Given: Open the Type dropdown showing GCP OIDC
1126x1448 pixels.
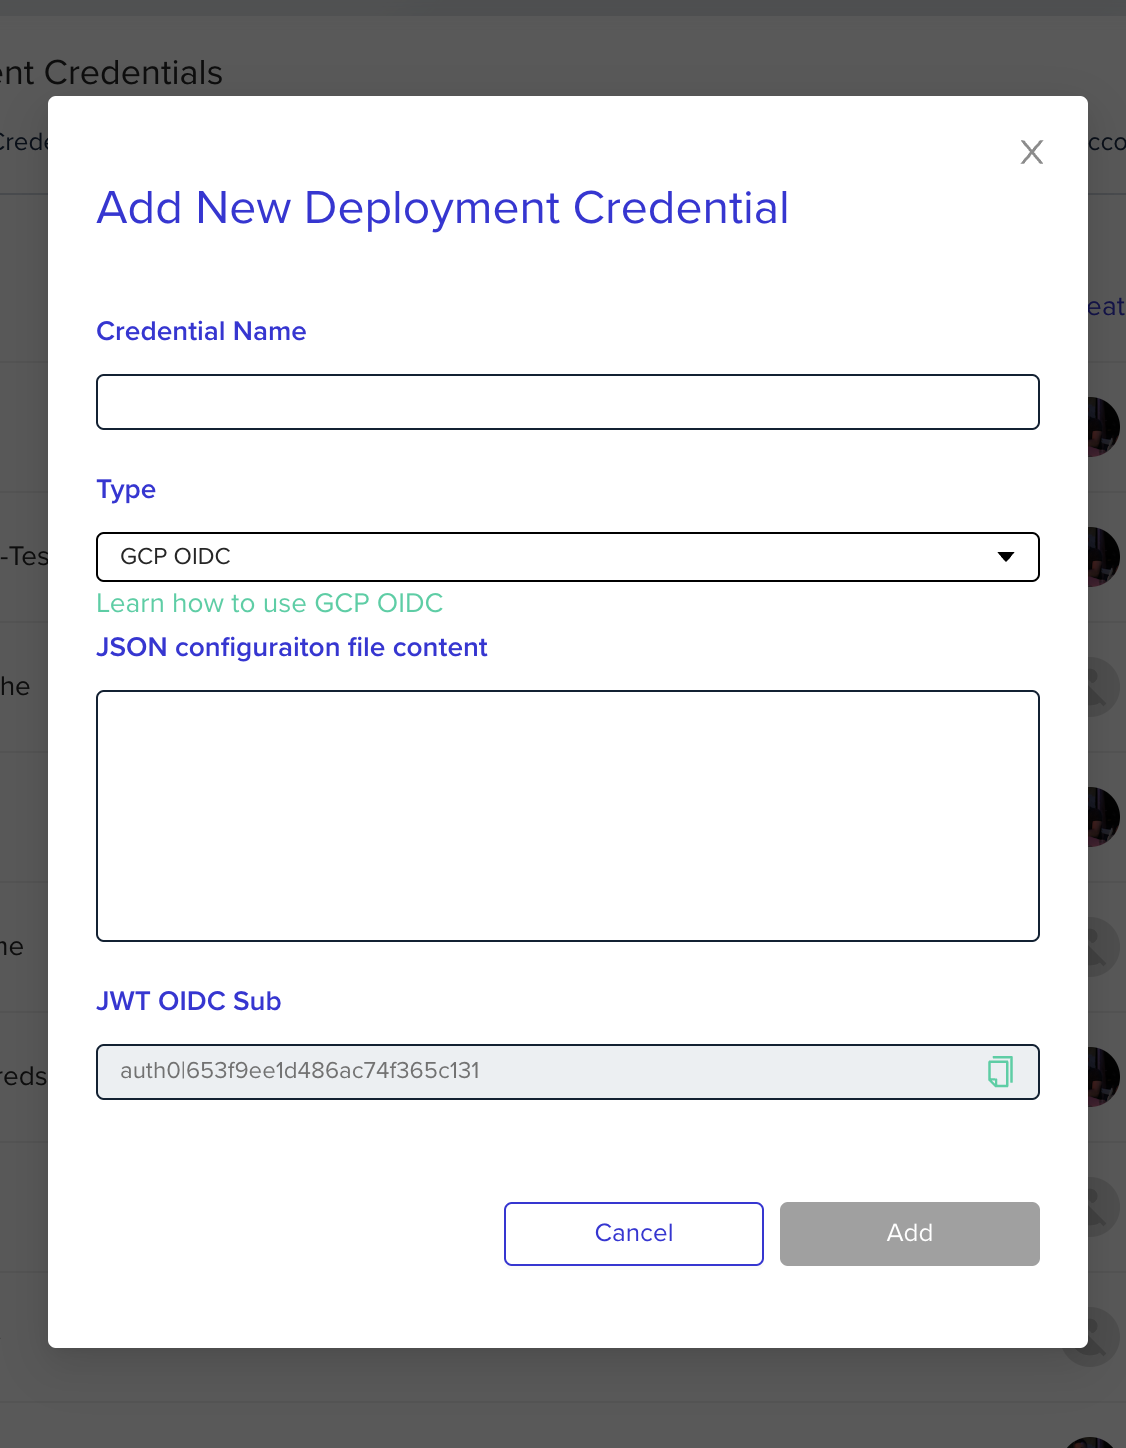Looking at the screenshot, I should click(x=568, y=557).
